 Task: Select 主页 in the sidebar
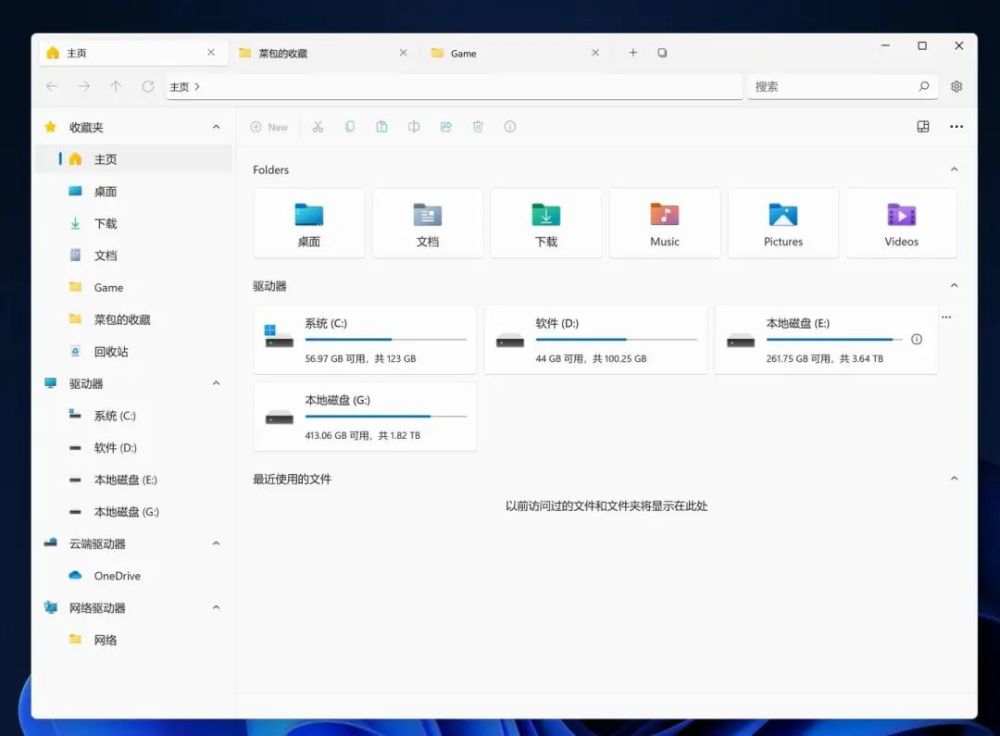coord(134,159)
